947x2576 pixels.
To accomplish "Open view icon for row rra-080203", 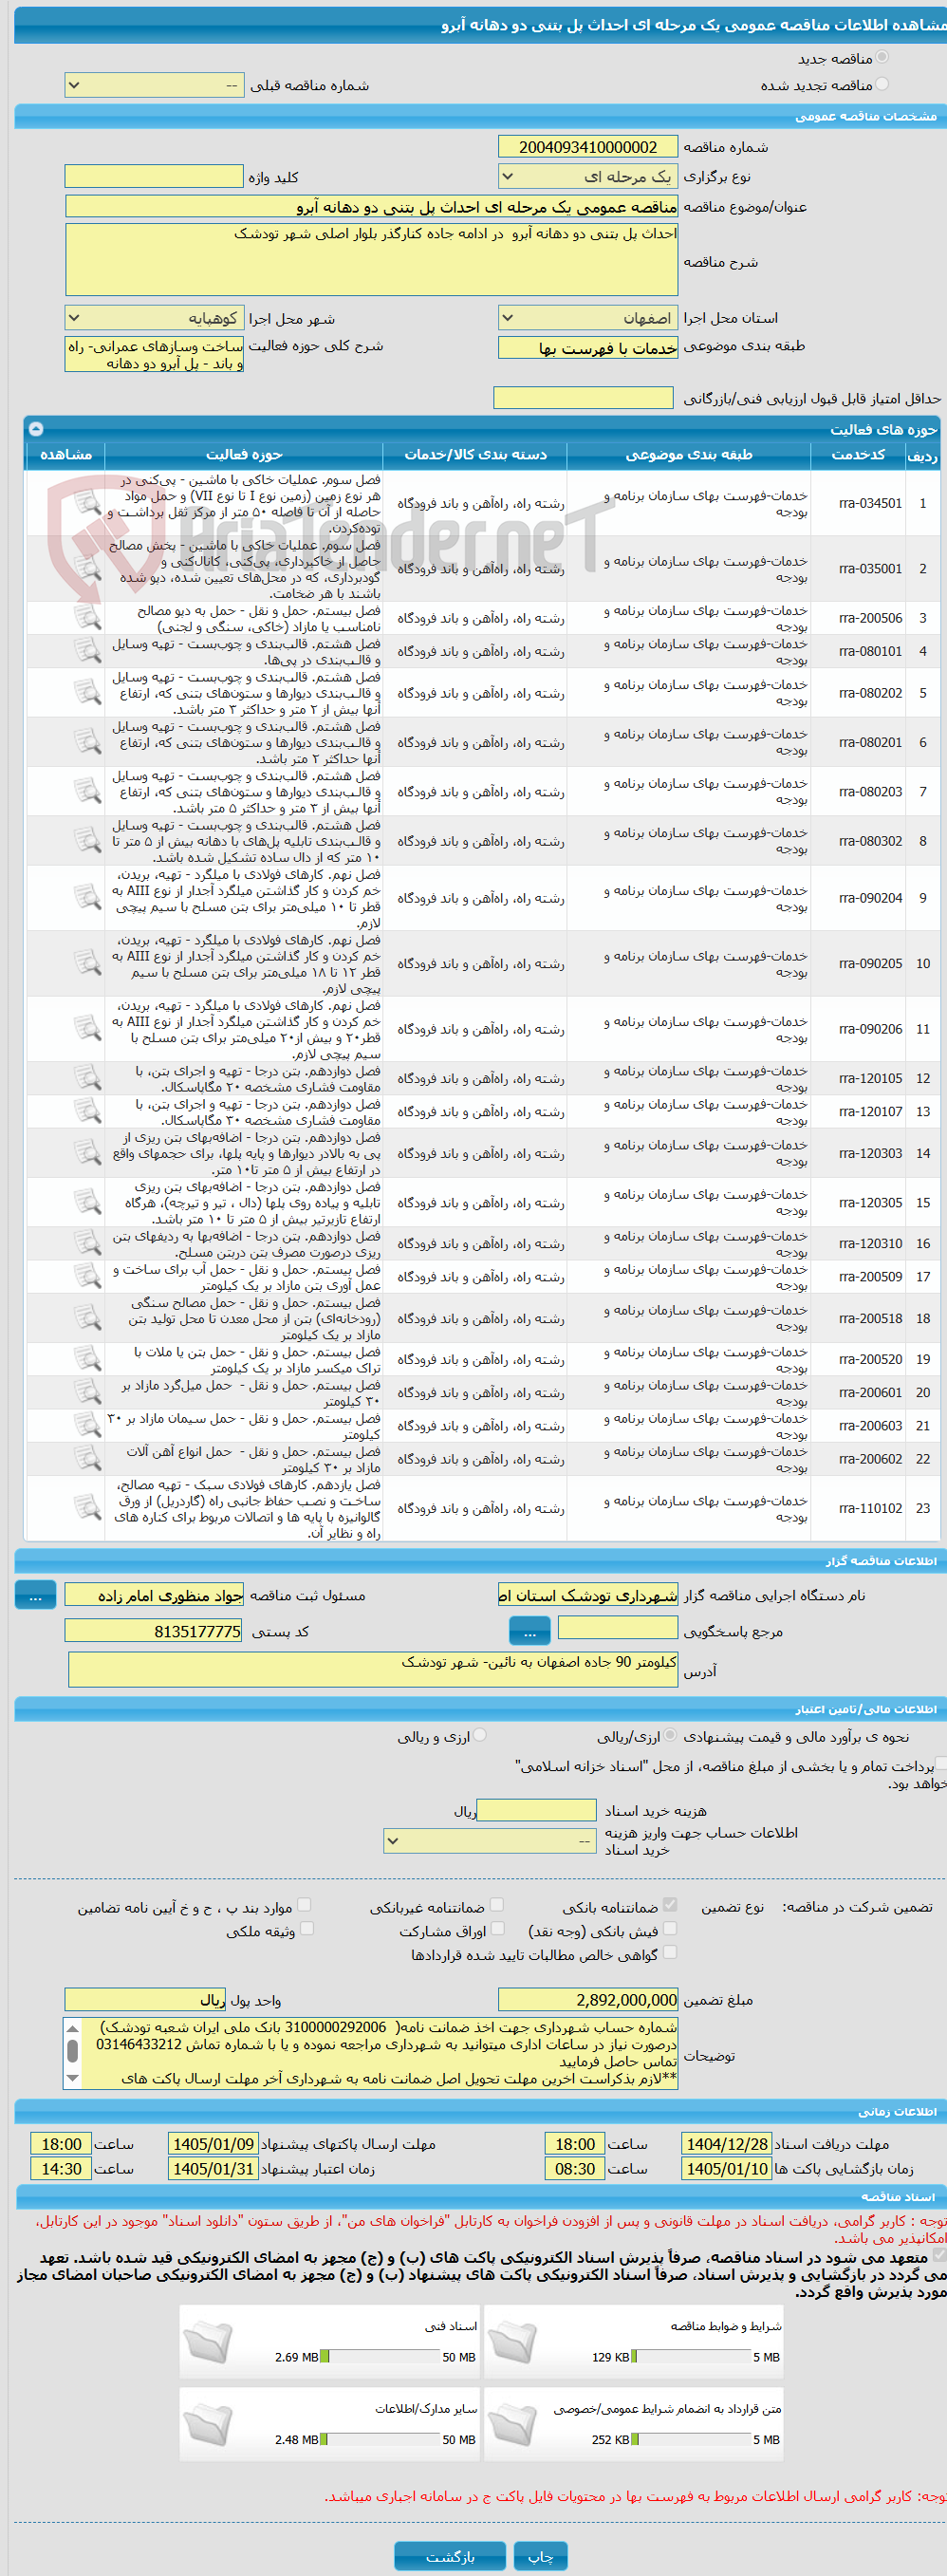I will (x=88, y=791).
